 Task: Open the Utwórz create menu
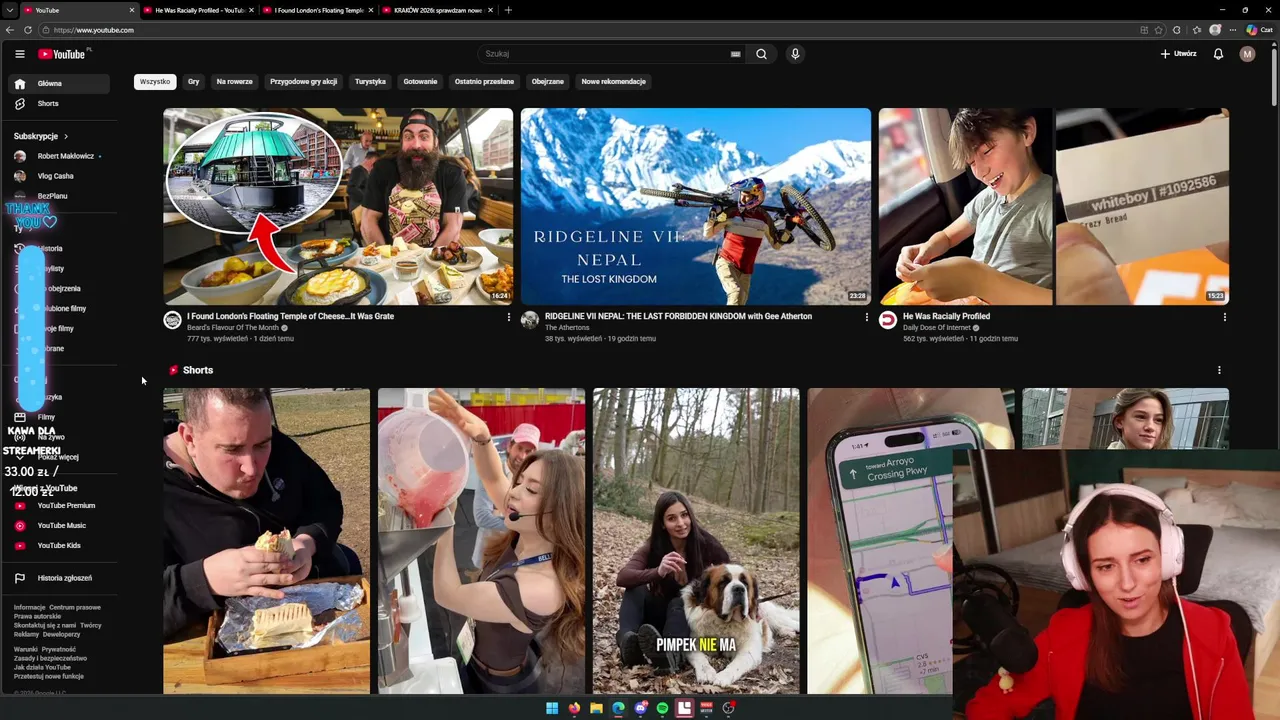1178,54
